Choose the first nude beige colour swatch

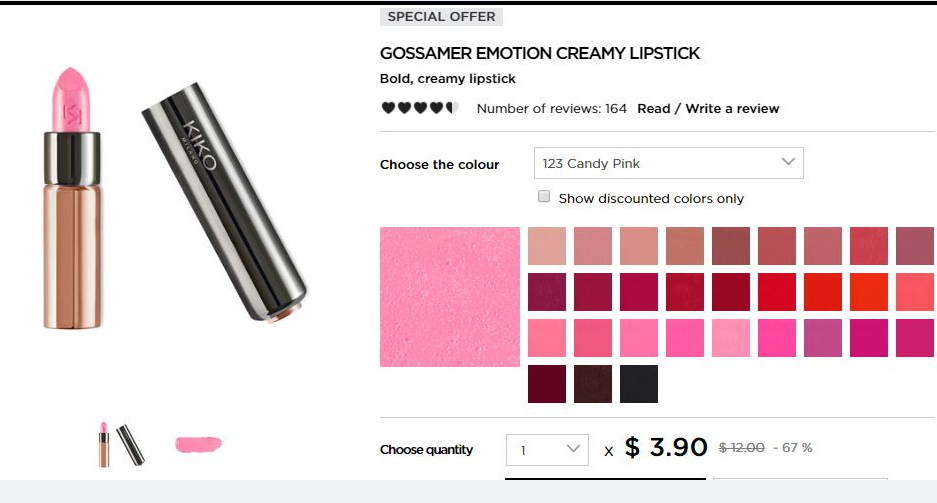pos(547,246)
